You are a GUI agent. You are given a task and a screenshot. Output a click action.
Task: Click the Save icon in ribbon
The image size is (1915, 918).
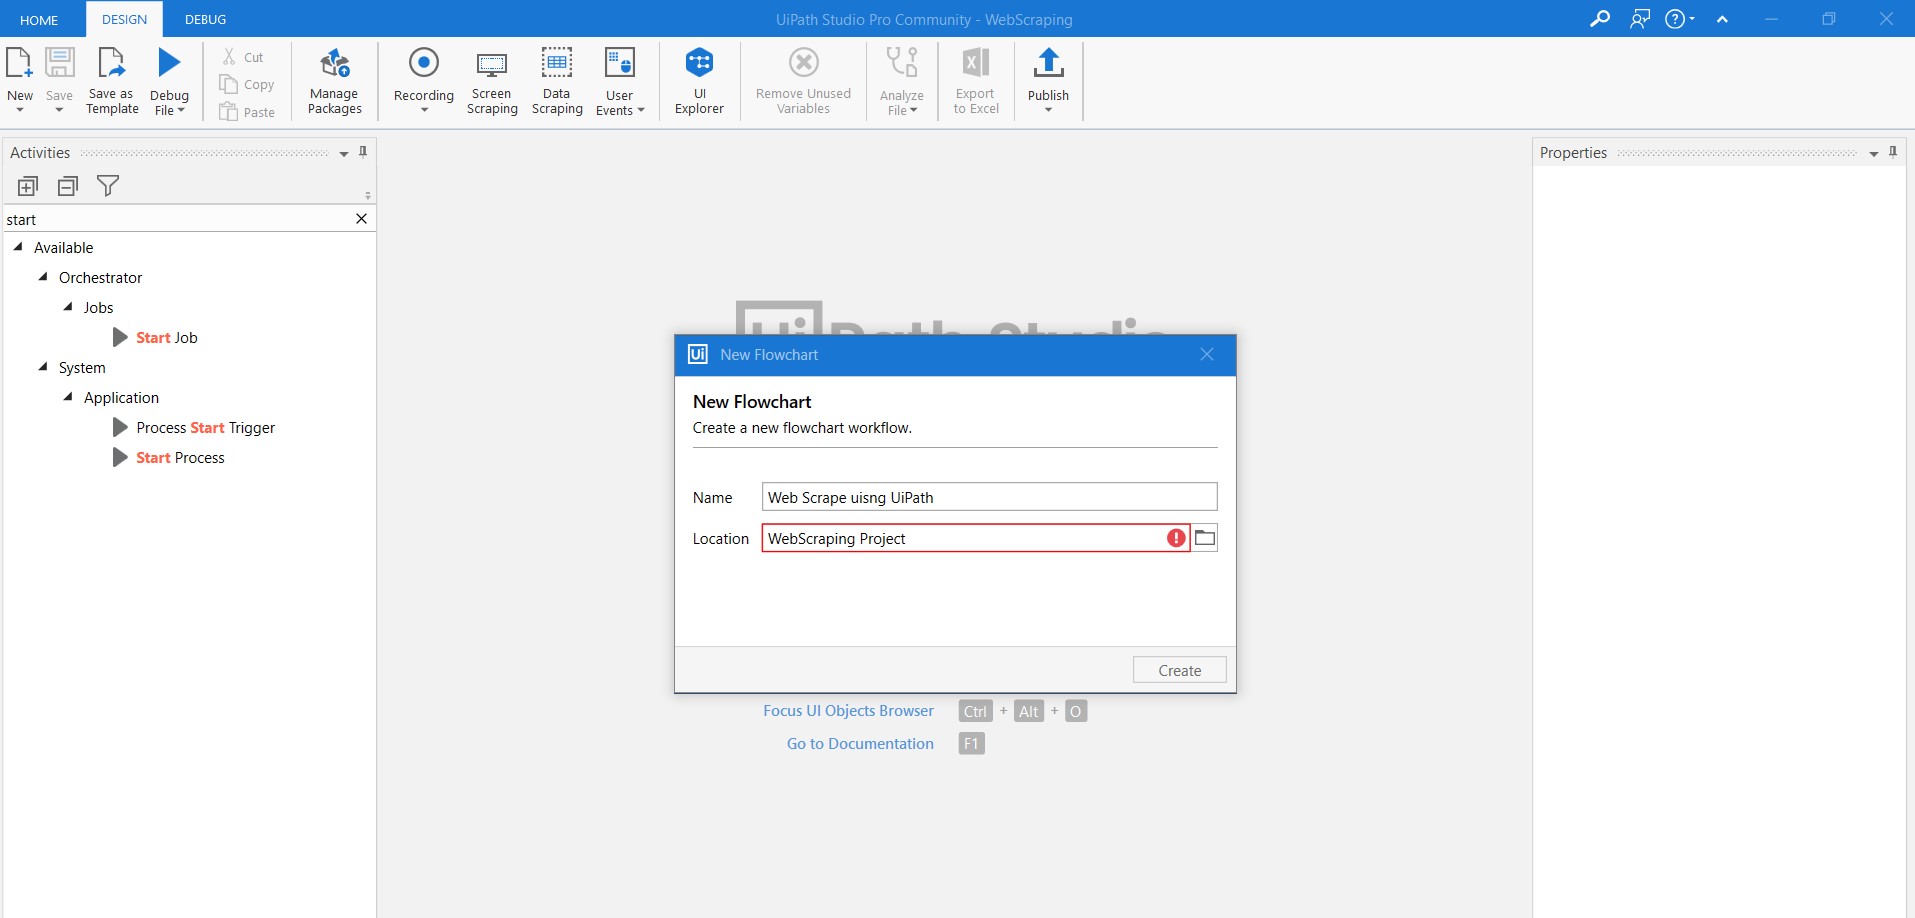(59, 63)
